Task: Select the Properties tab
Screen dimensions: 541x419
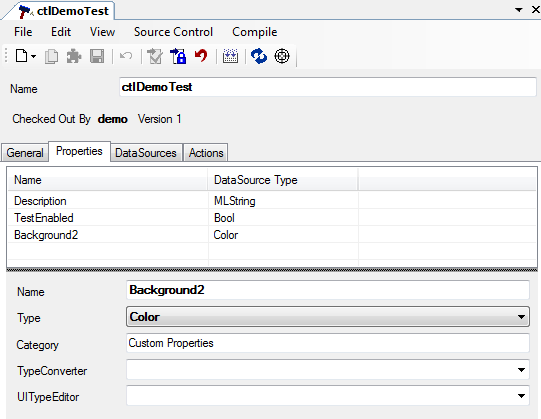Action: click(x=79, y=151)
